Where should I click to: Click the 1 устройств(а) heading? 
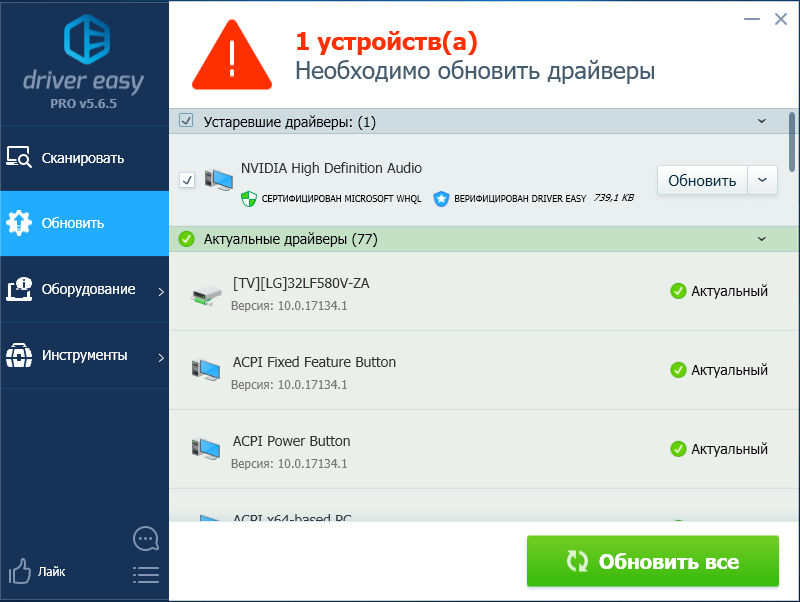coord(386,41)
